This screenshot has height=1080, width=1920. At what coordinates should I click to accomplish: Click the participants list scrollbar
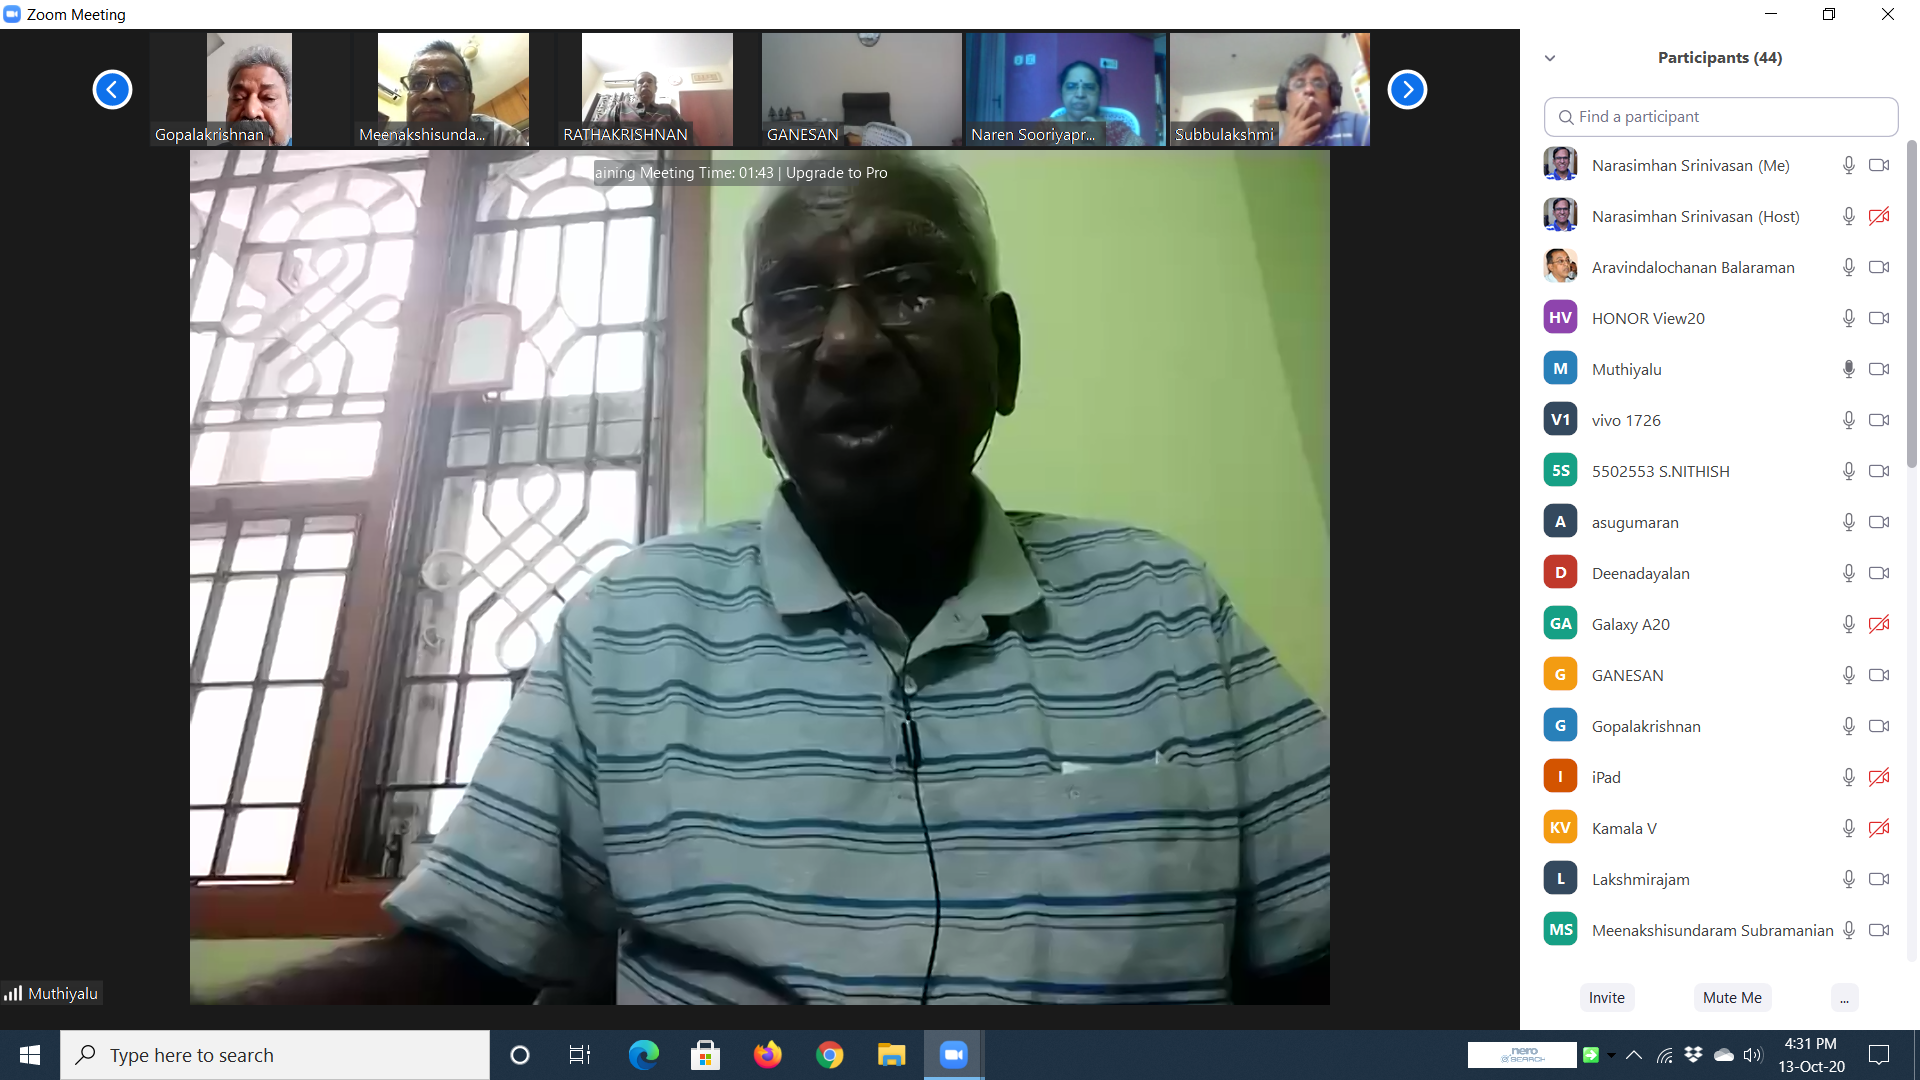(x=1912, y=300)
